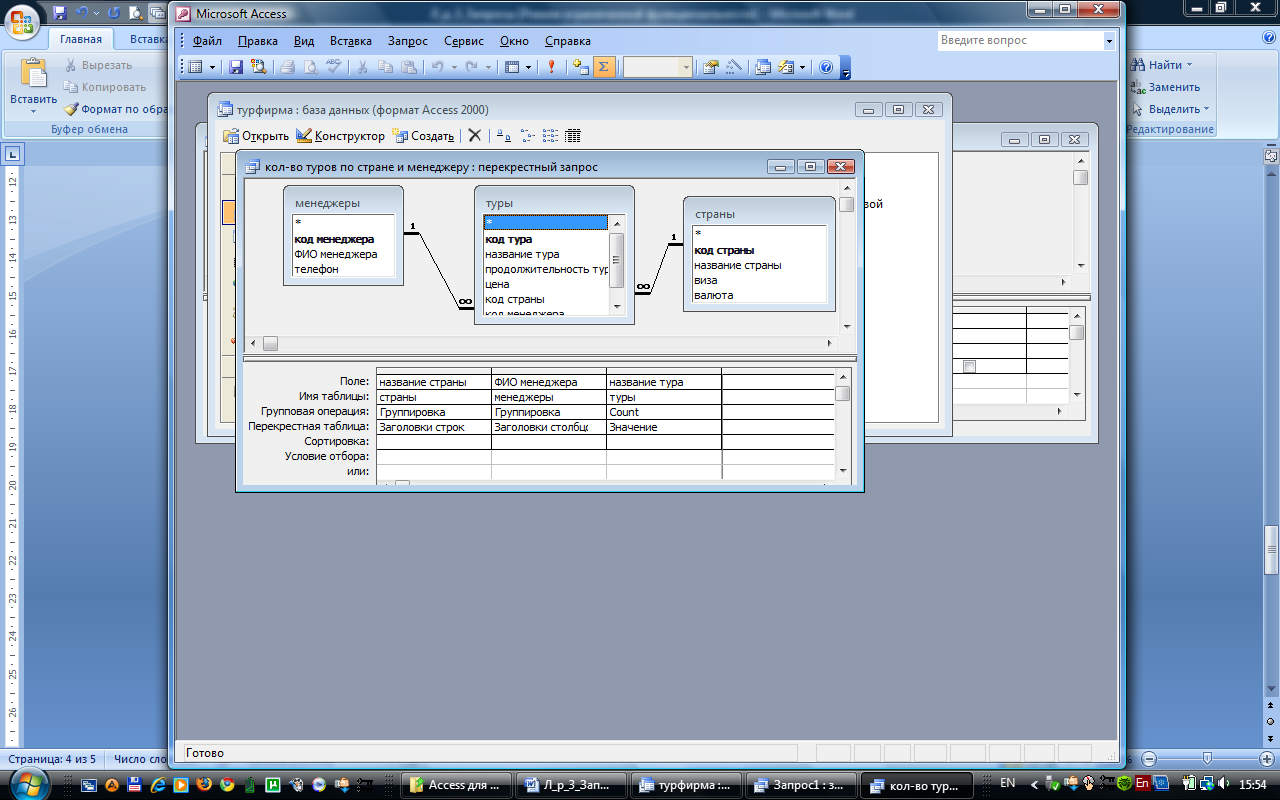Click the Word zoom slider handle
1280x800 pixels.
coord(1208,759)
